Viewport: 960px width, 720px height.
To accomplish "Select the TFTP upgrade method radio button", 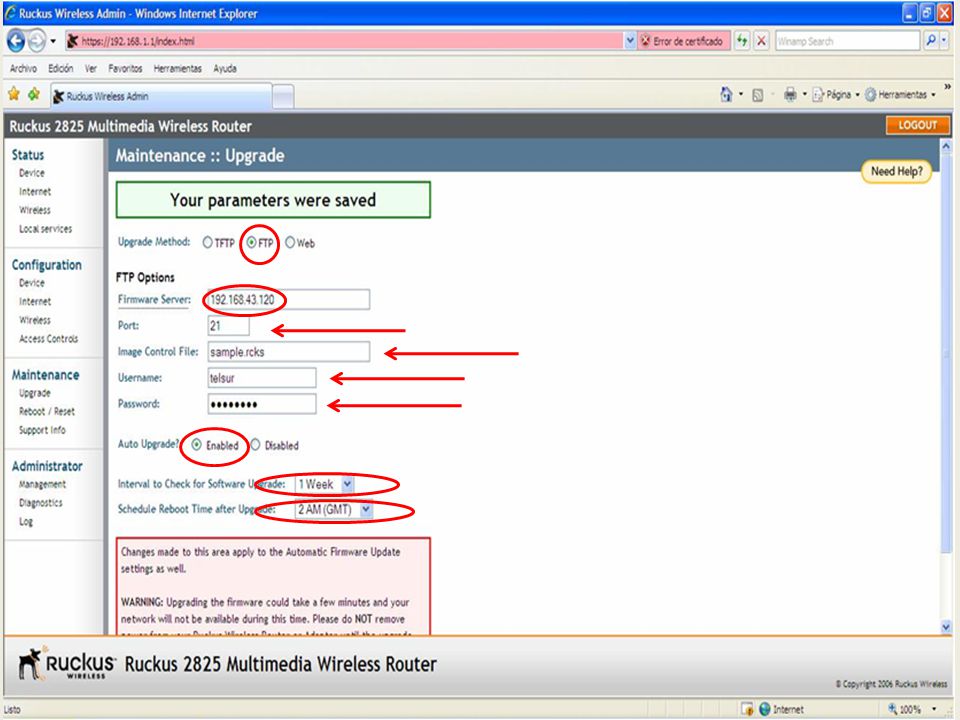I will [x=208, y=243].
